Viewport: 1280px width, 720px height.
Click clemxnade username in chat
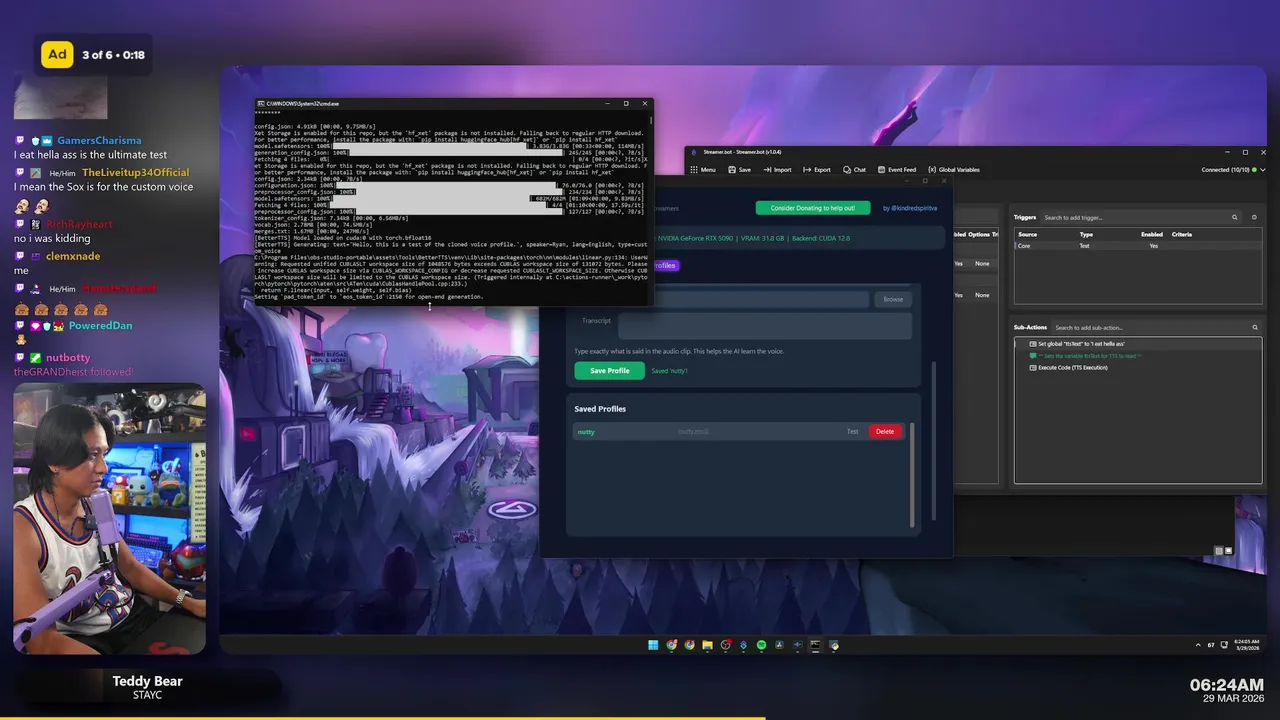point(73,256)
